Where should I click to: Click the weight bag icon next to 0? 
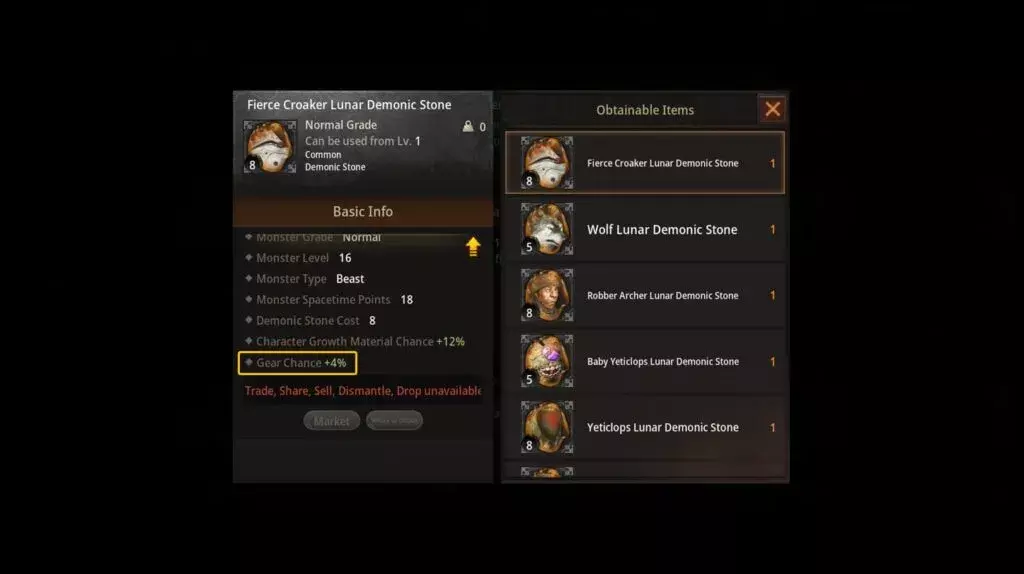(468, 126)
